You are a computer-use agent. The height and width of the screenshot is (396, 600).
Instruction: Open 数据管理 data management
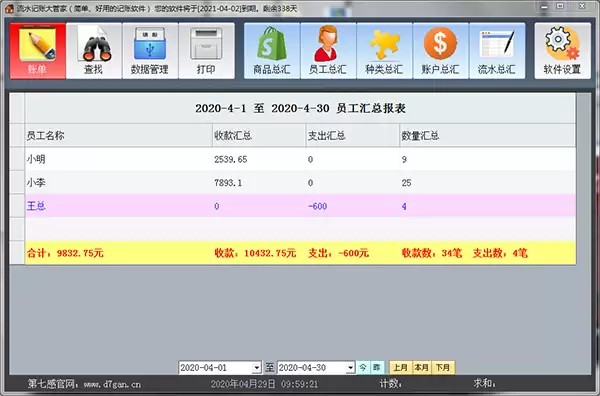pos(150,51)
